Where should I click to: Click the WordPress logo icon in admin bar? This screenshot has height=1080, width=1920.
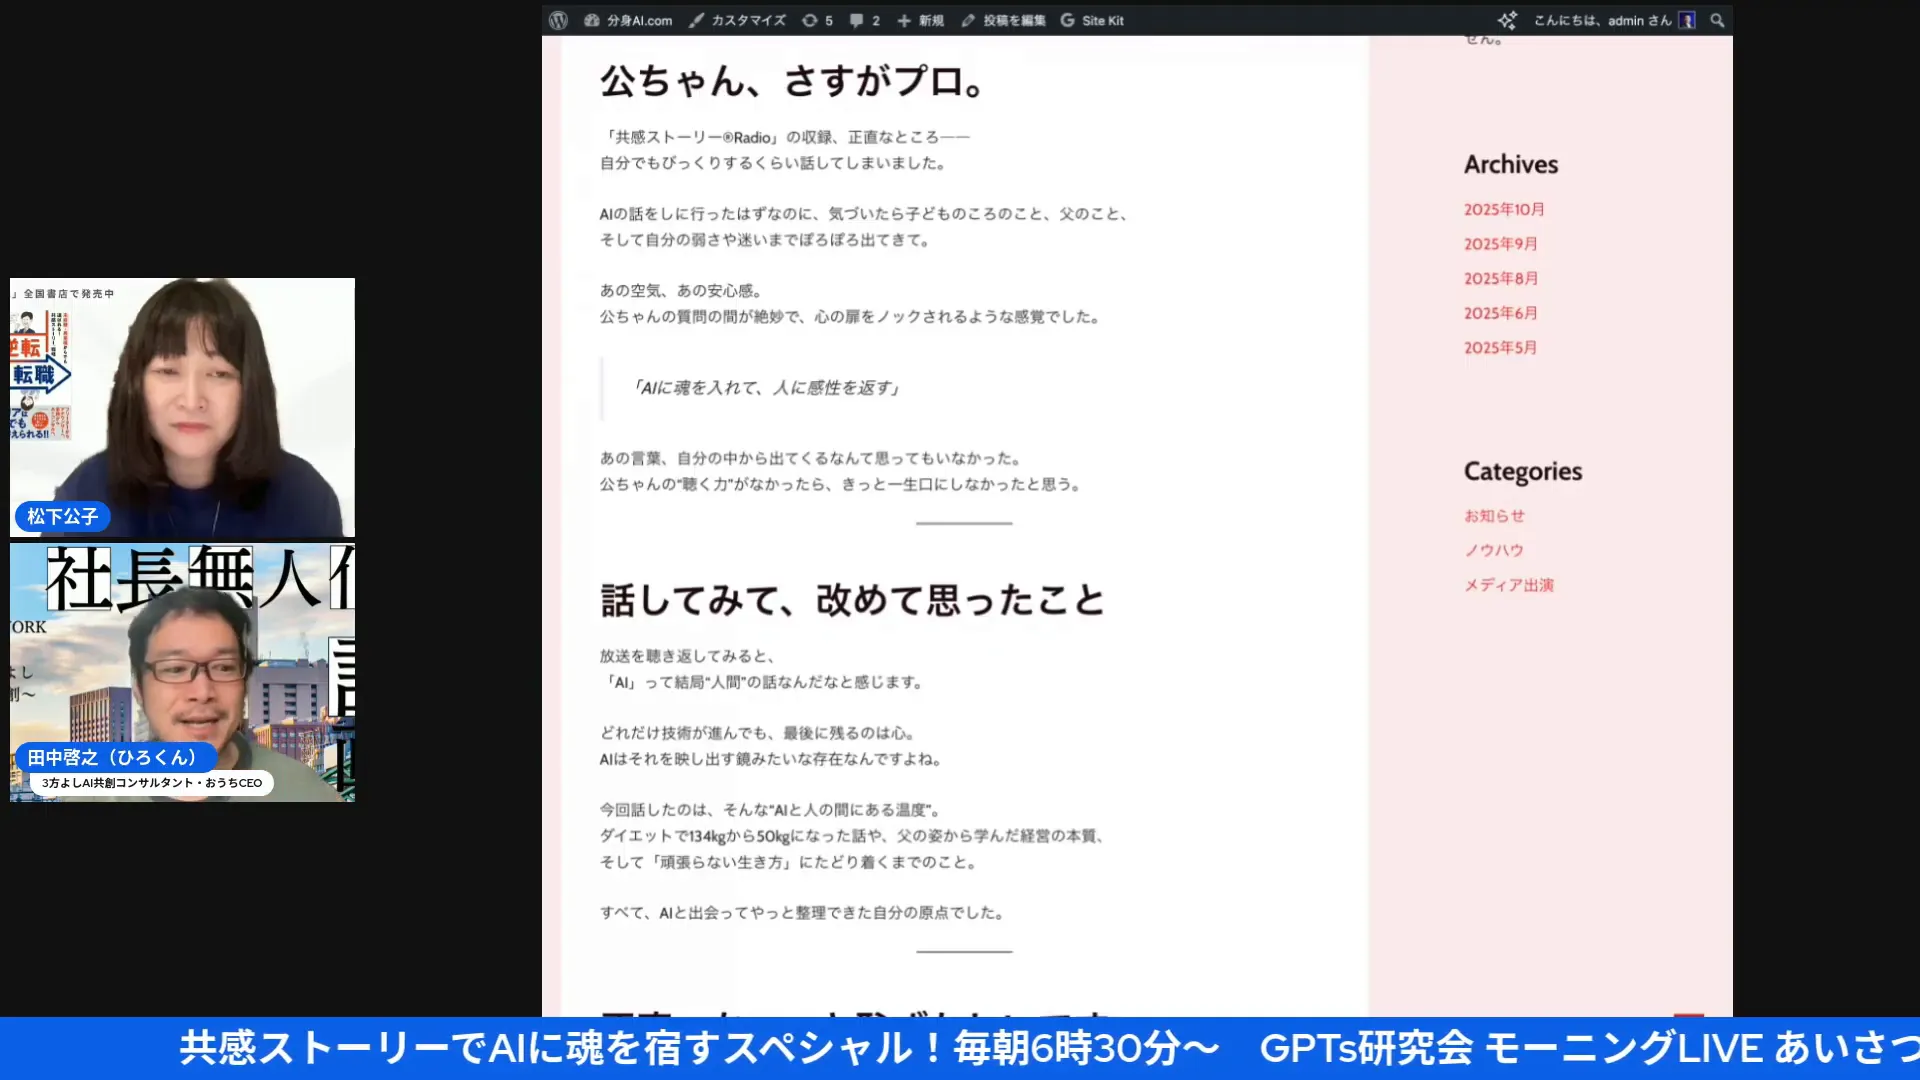pyautogui.click(x=557, y=19)
